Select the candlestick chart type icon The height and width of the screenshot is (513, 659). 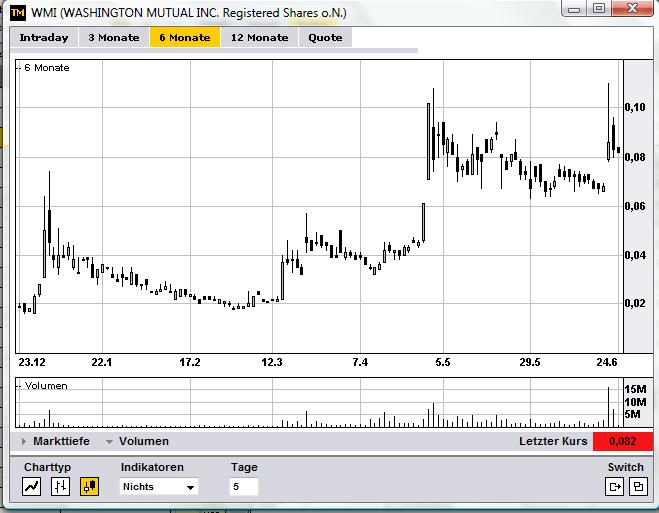pyautogui.click(x=90, y=487)
